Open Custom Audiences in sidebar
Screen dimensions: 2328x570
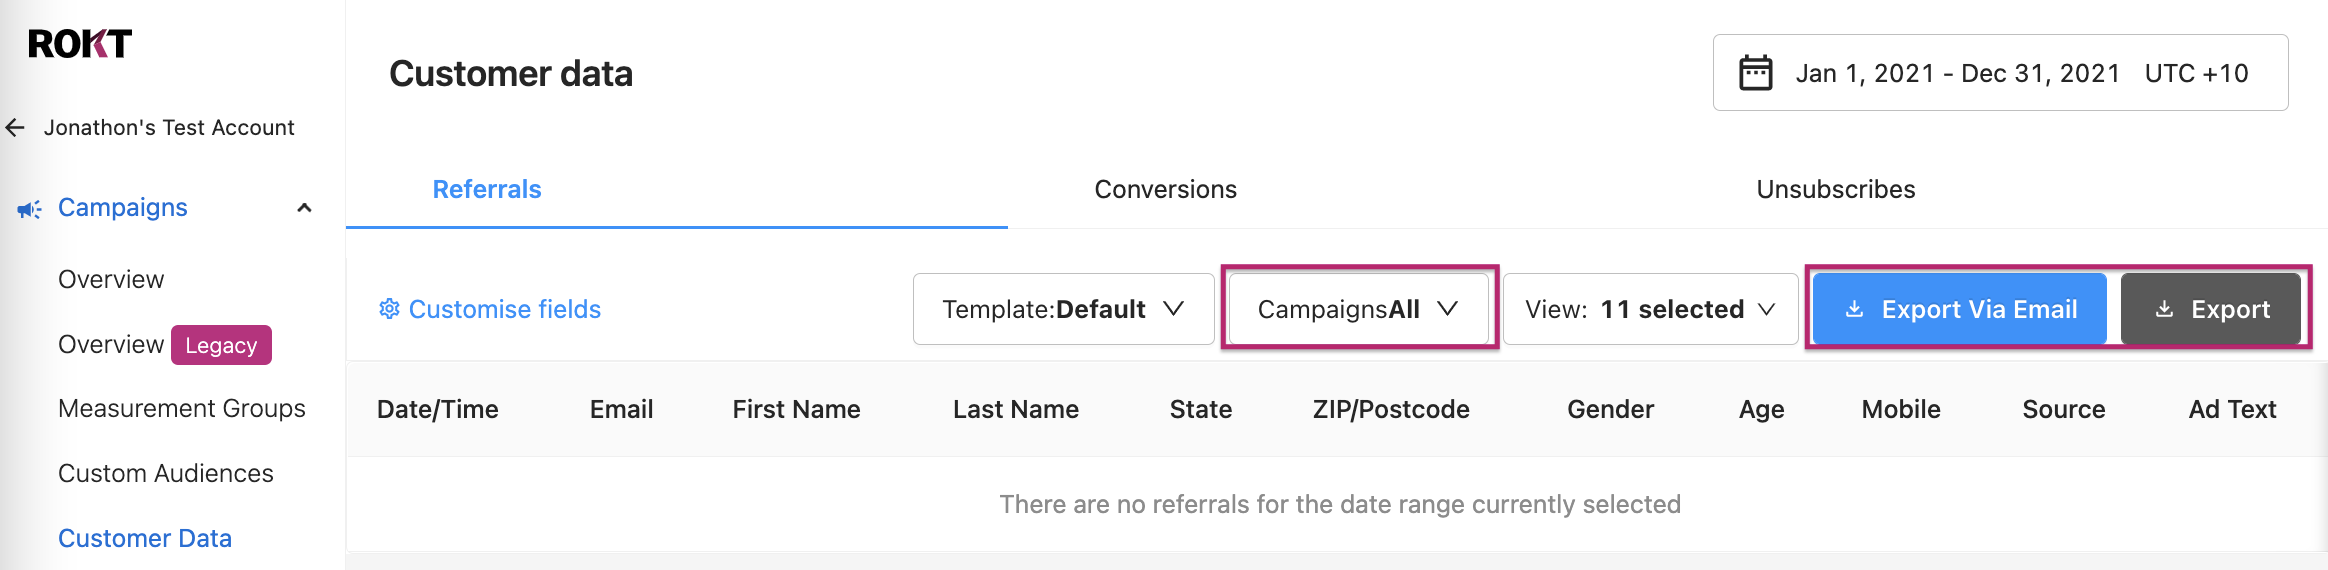click(166, 473)
